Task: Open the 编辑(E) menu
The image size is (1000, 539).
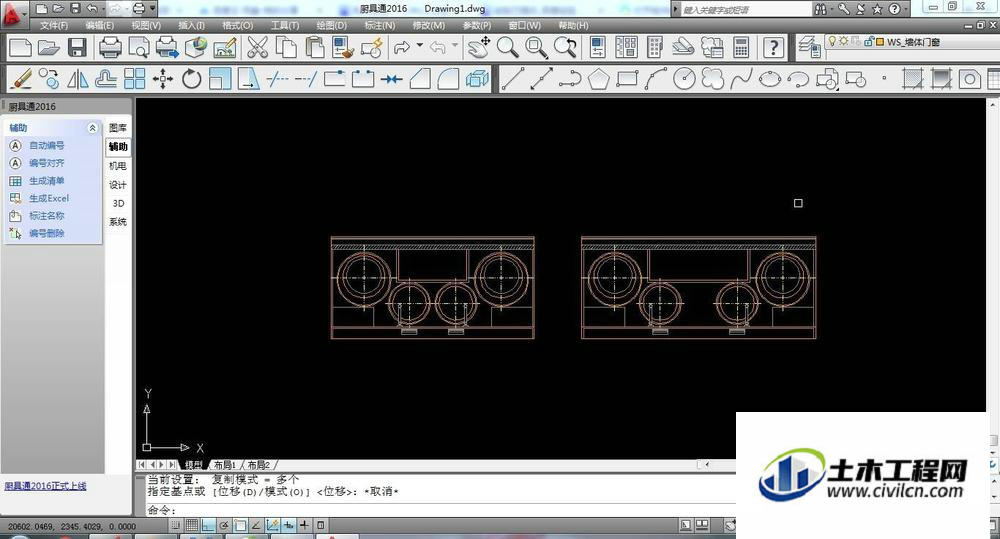Action: pos(99,26)
